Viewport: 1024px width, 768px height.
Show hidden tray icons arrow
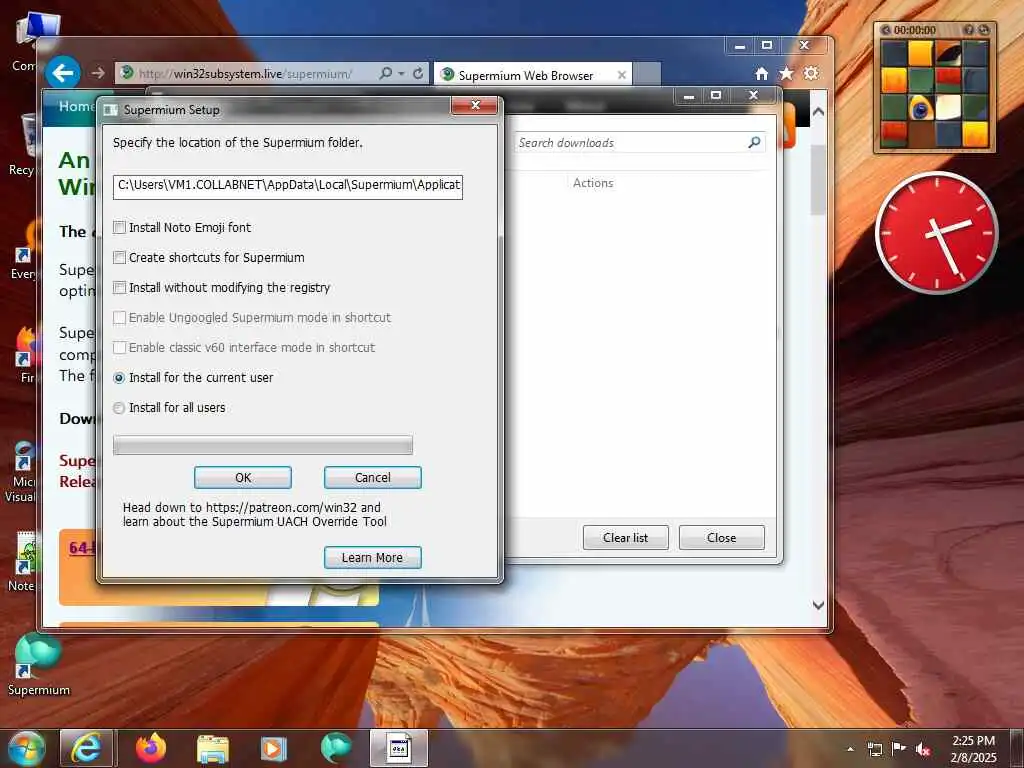coord(850,749)
